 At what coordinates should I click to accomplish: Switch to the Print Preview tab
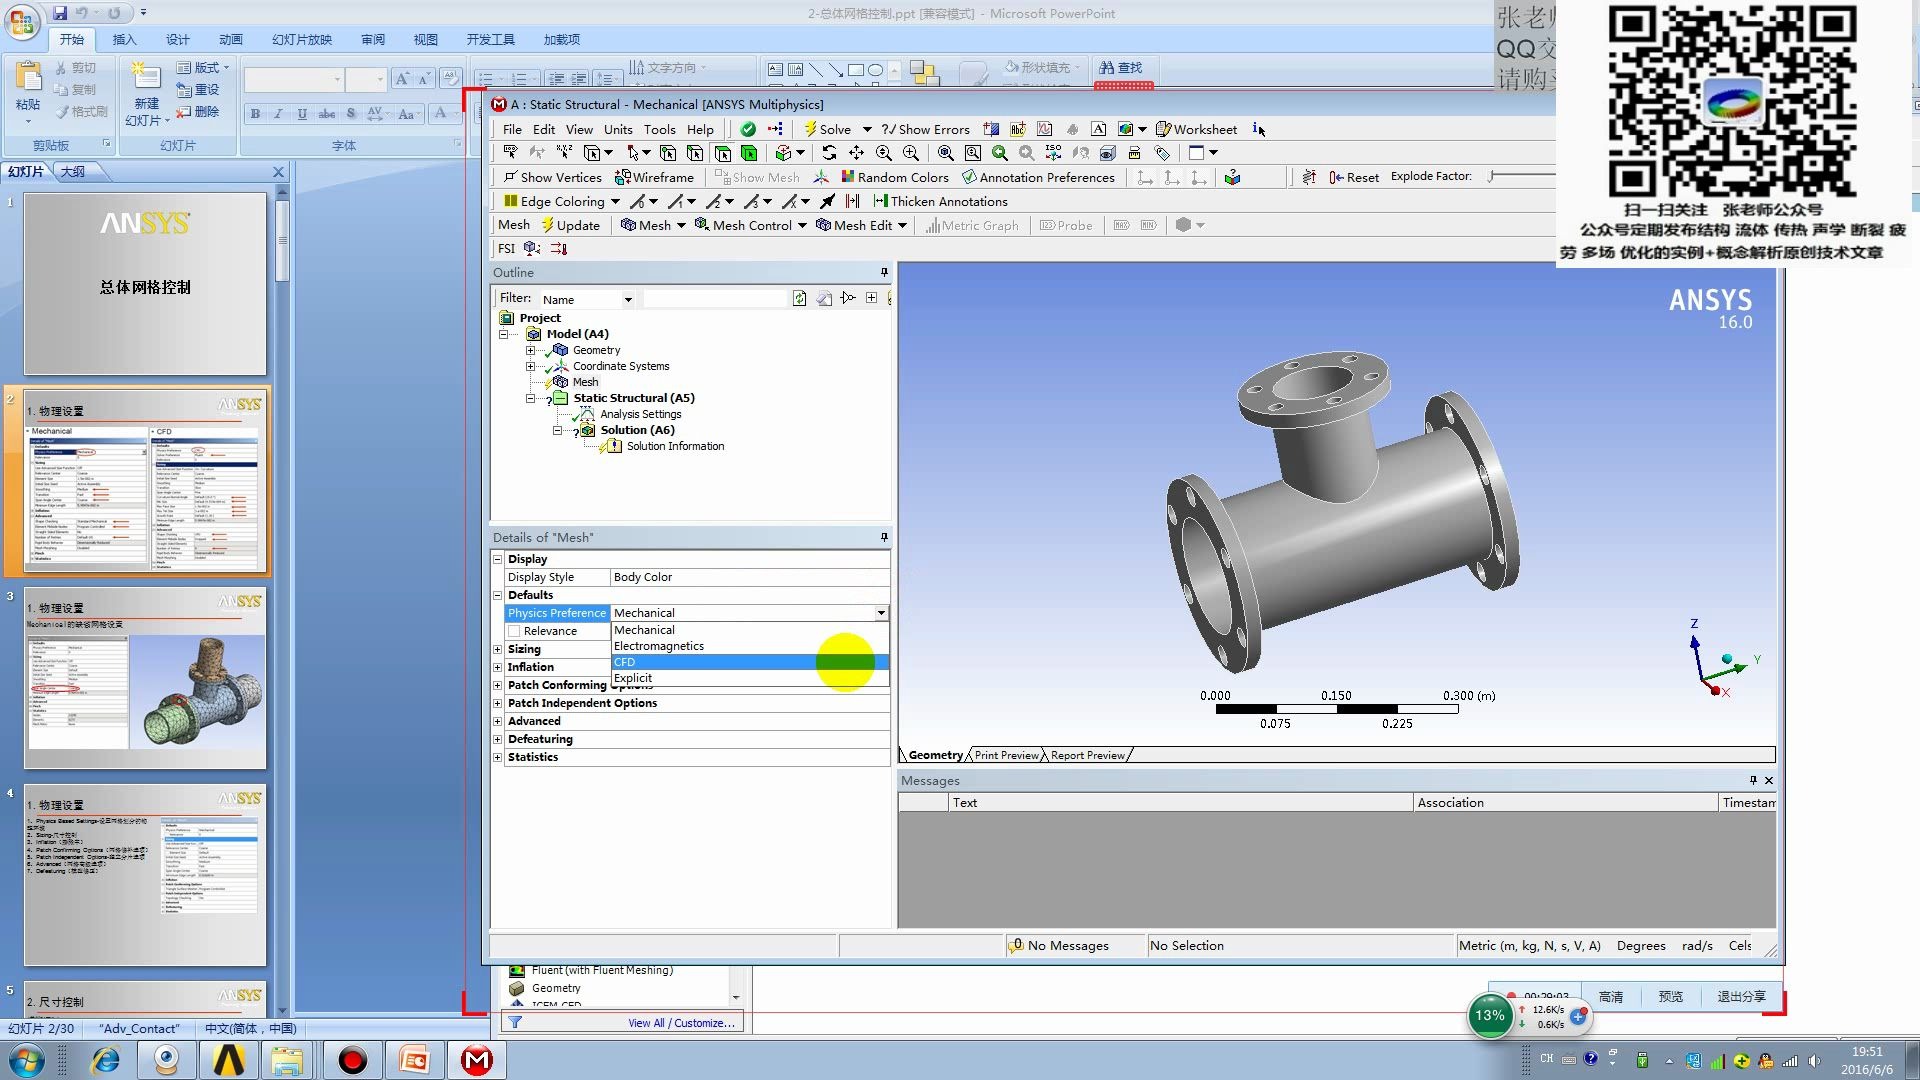click(x=1006, y=755)
